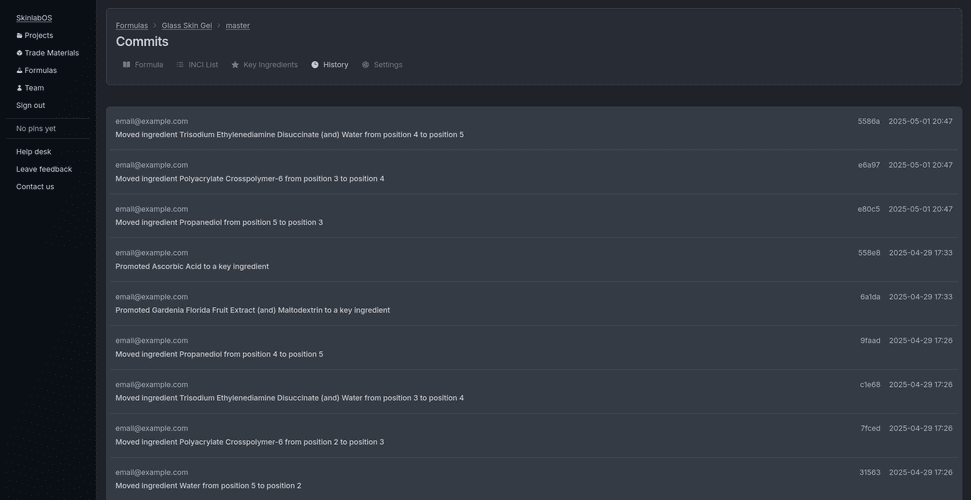971x500 pixels.
Task: Open the Glass Skin Gel breadcrumb
Action: coord(187,26)
